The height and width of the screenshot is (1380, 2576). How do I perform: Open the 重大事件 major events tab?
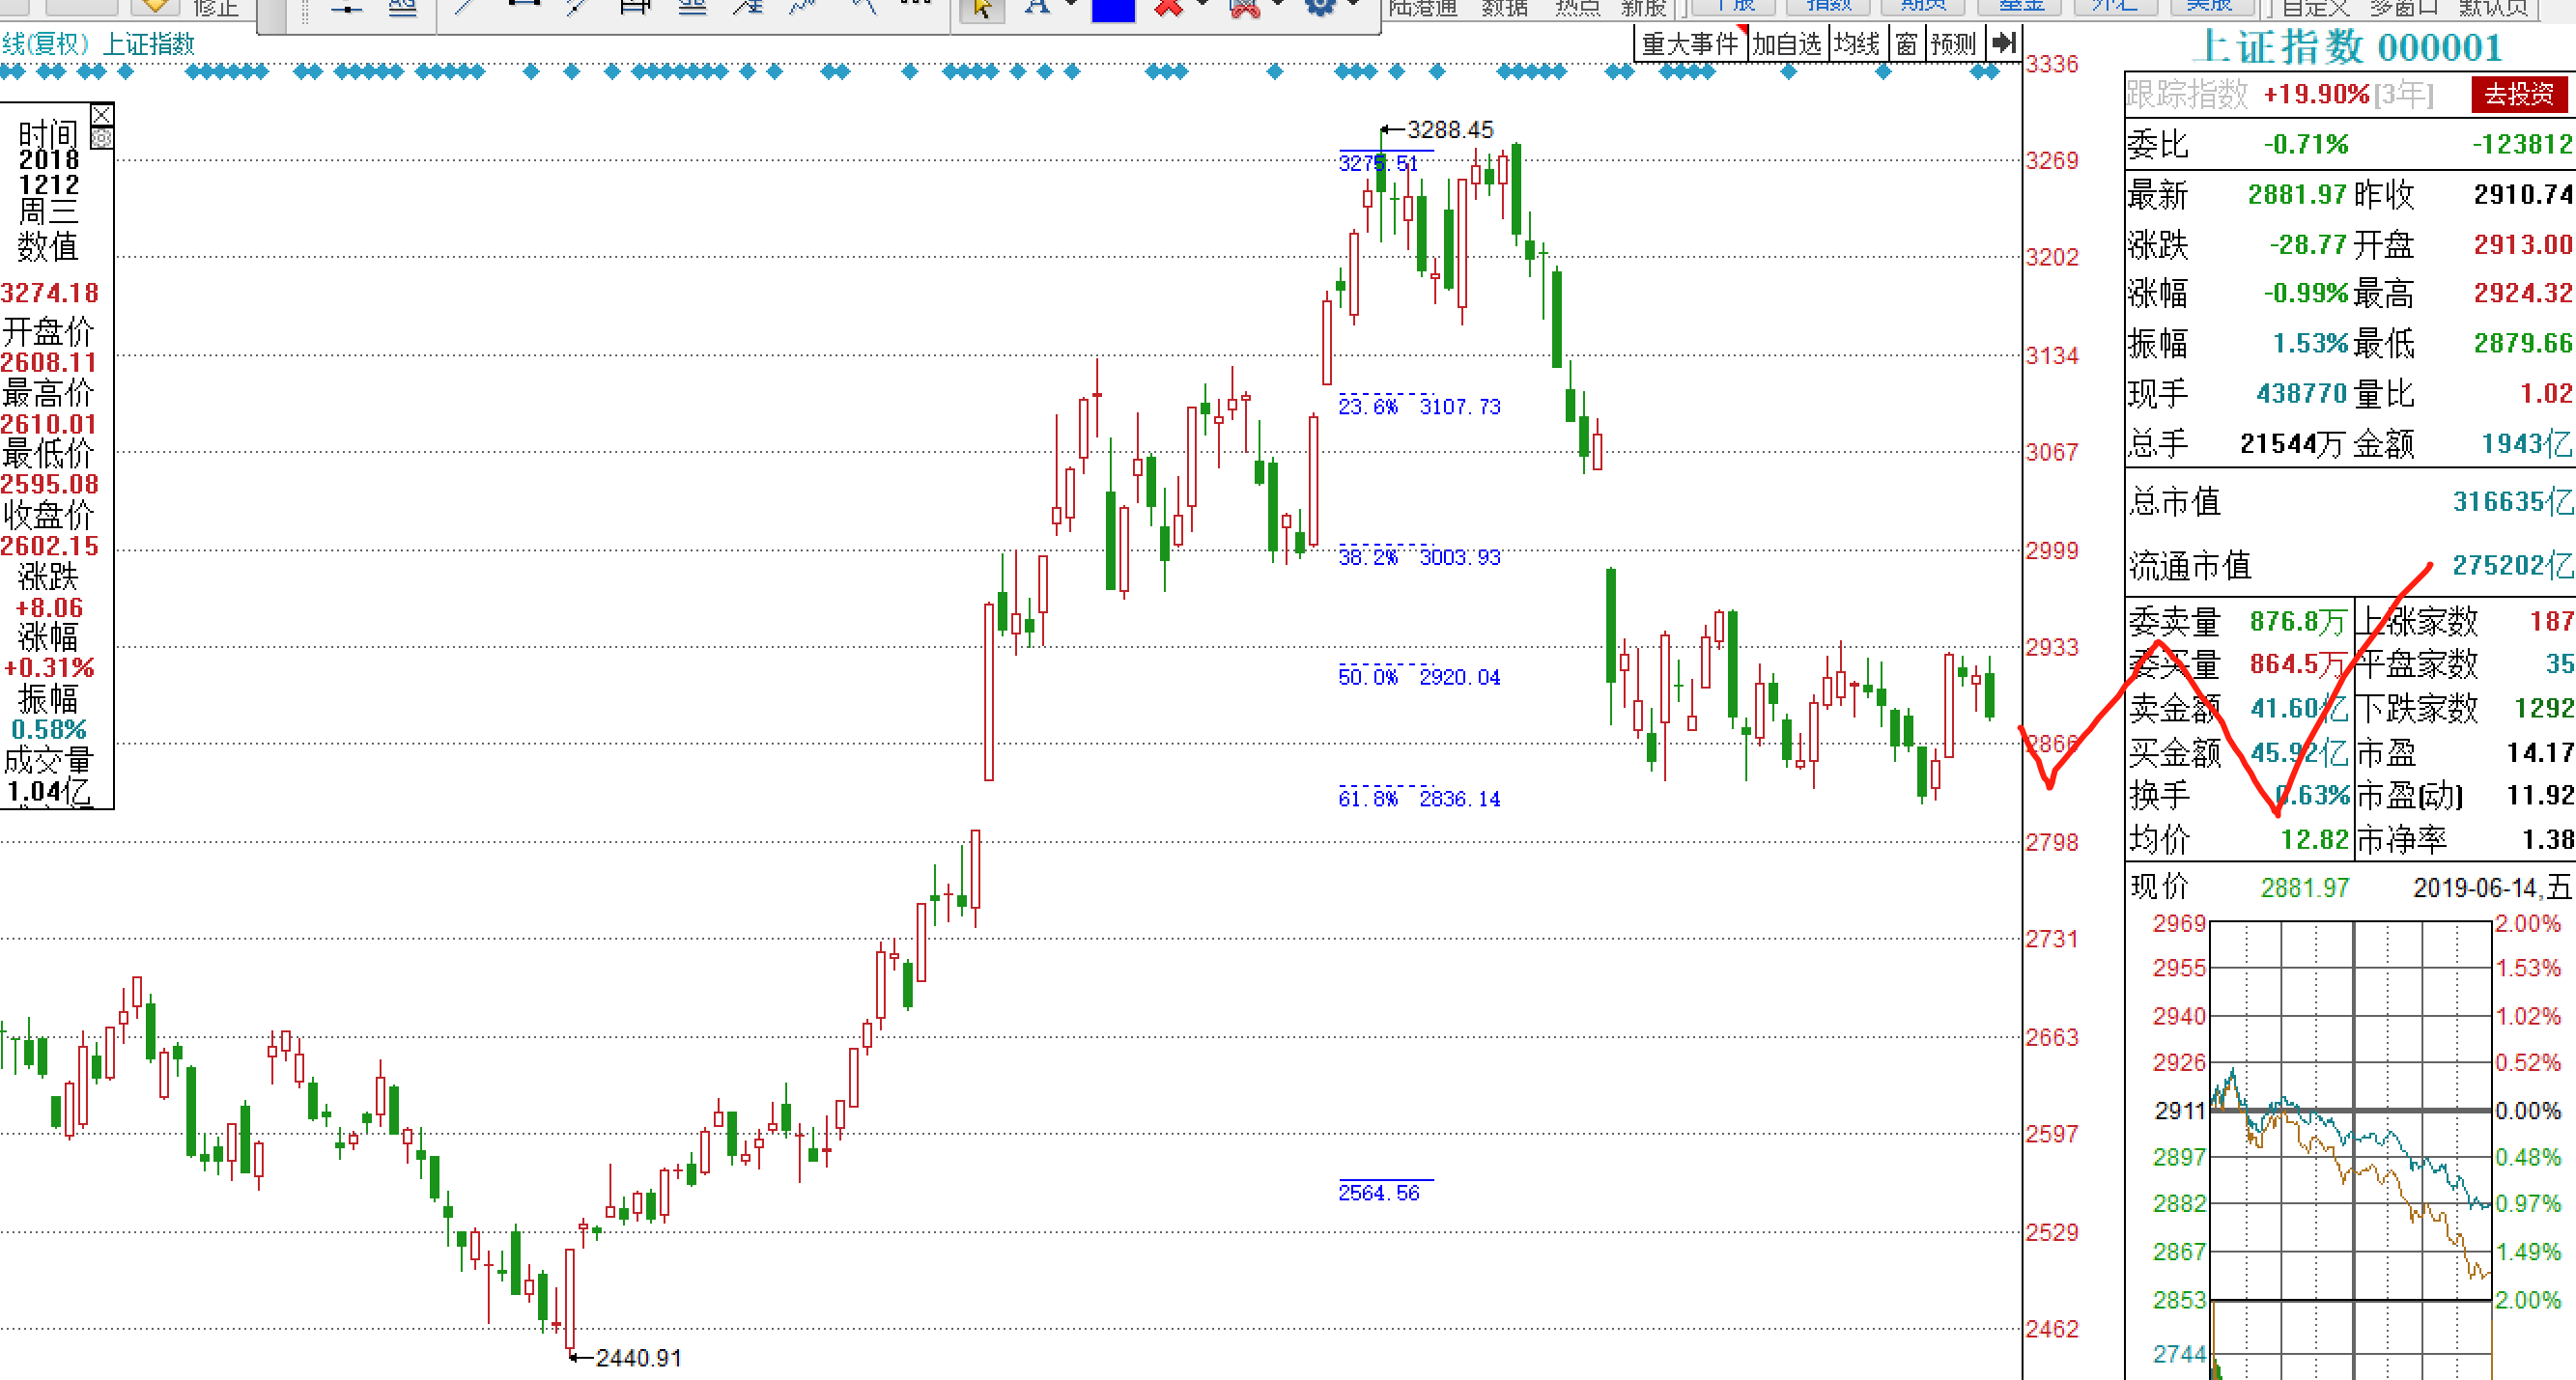(x=1690, y=43)
